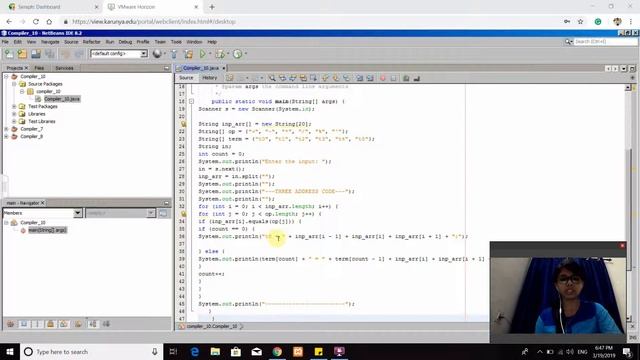Bookmark page with star icon
Screen dimensions: 640x360
pyautogui.click(x=580, y=22)
